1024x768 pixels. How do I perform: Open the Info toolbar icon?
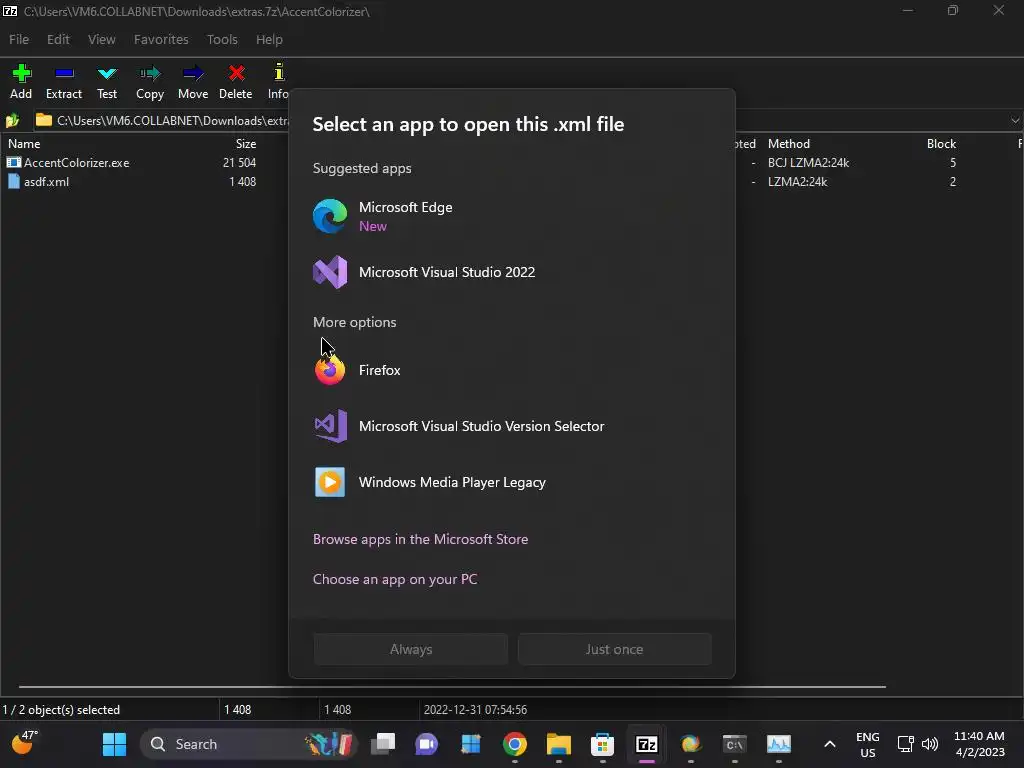click(x=278, y=82)
